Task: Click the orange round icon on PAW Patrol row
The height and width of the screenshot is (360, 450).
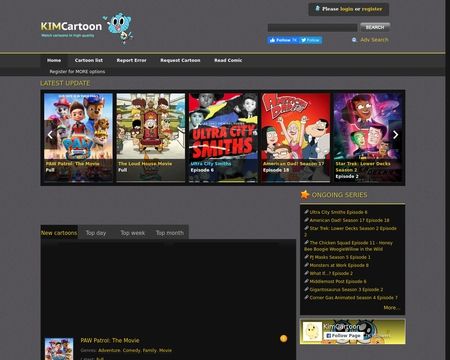Action: [283, 339]
